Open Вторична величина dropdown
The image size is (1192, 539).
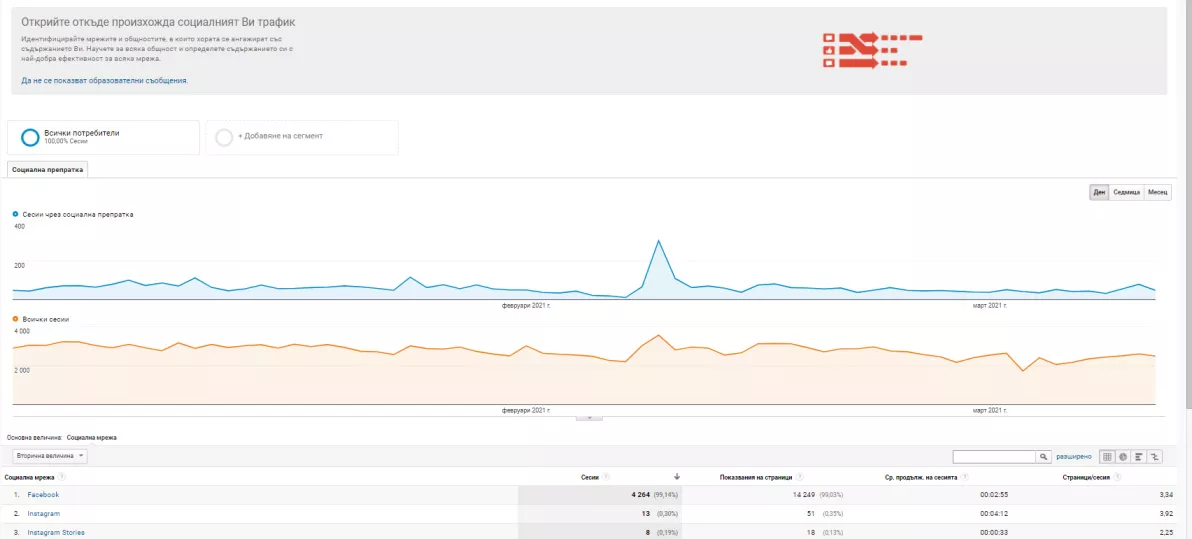coord(49,456)
